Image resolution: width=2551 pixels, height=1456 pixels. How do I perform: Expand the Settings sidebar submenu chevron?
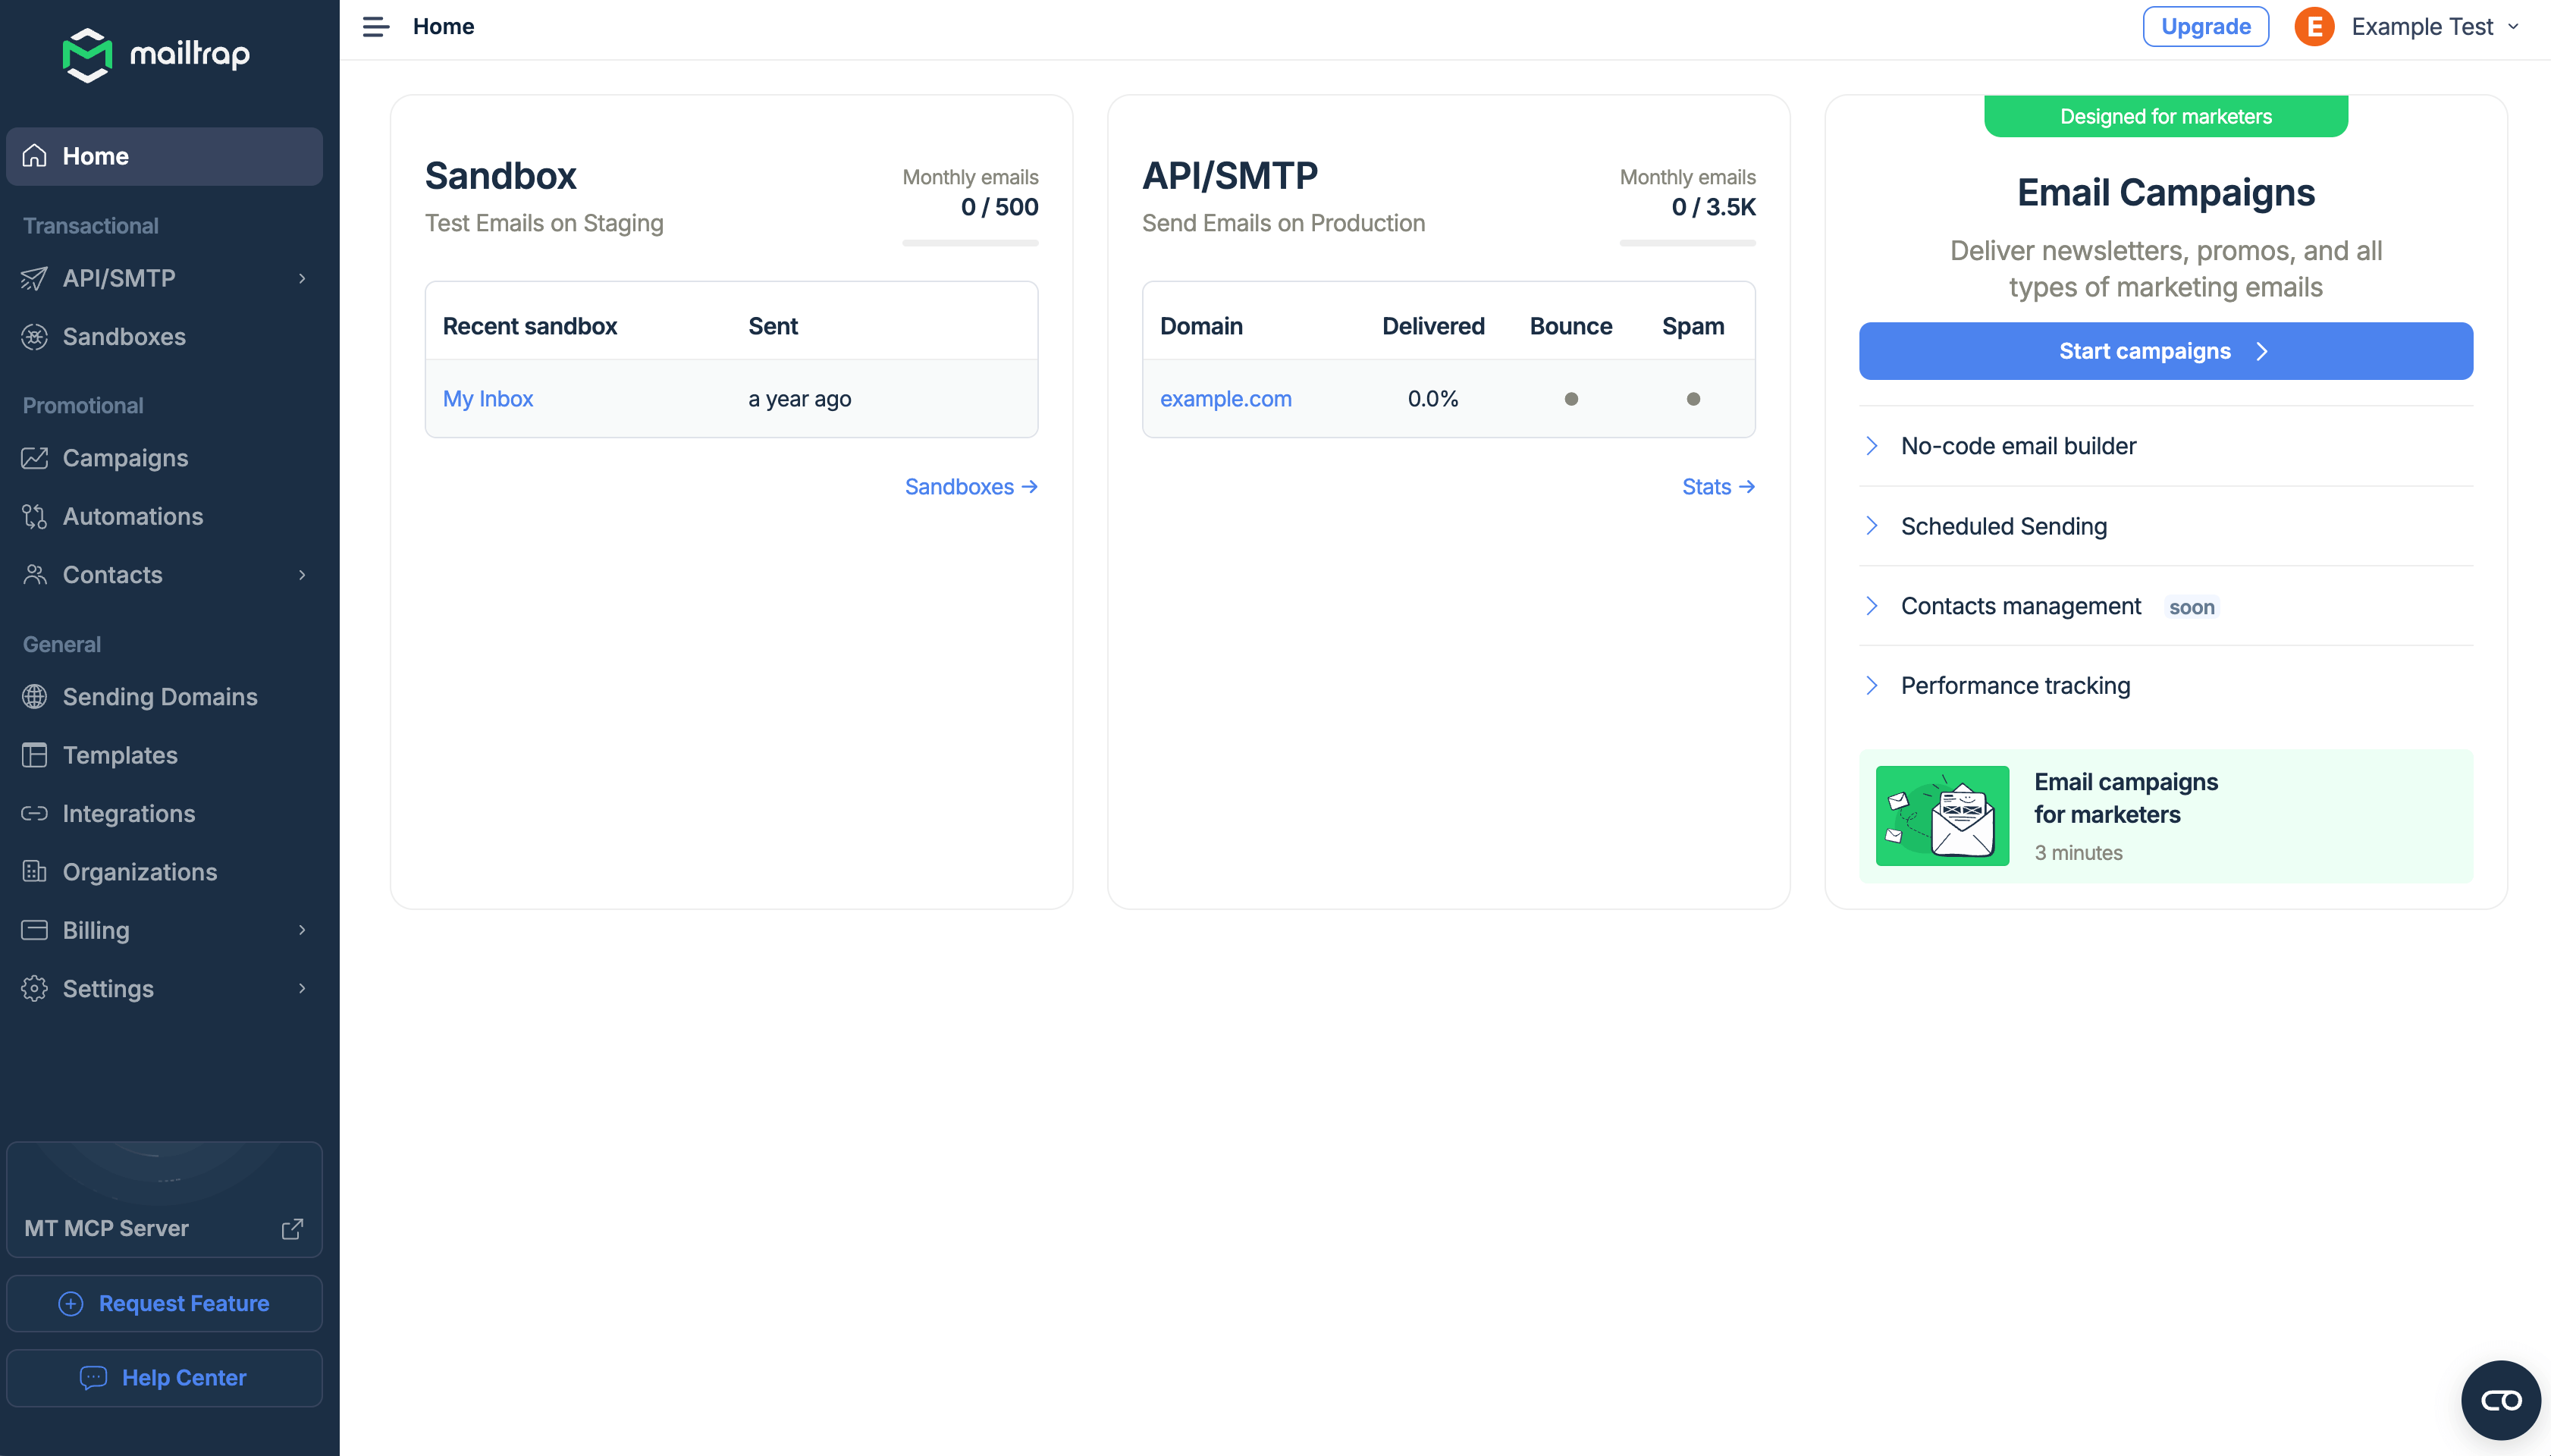(302, 989)
